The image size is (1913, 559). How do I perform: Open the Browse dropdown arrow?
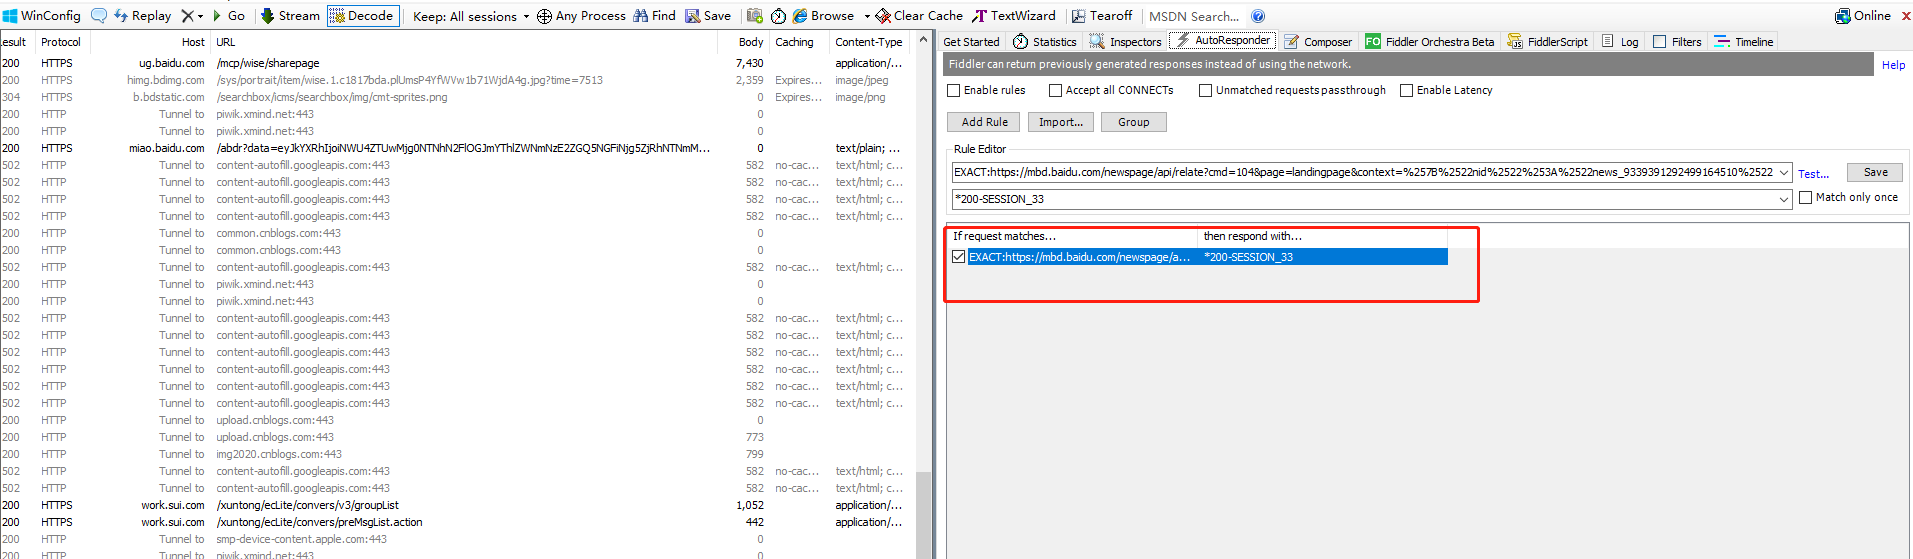click(867, 16)
